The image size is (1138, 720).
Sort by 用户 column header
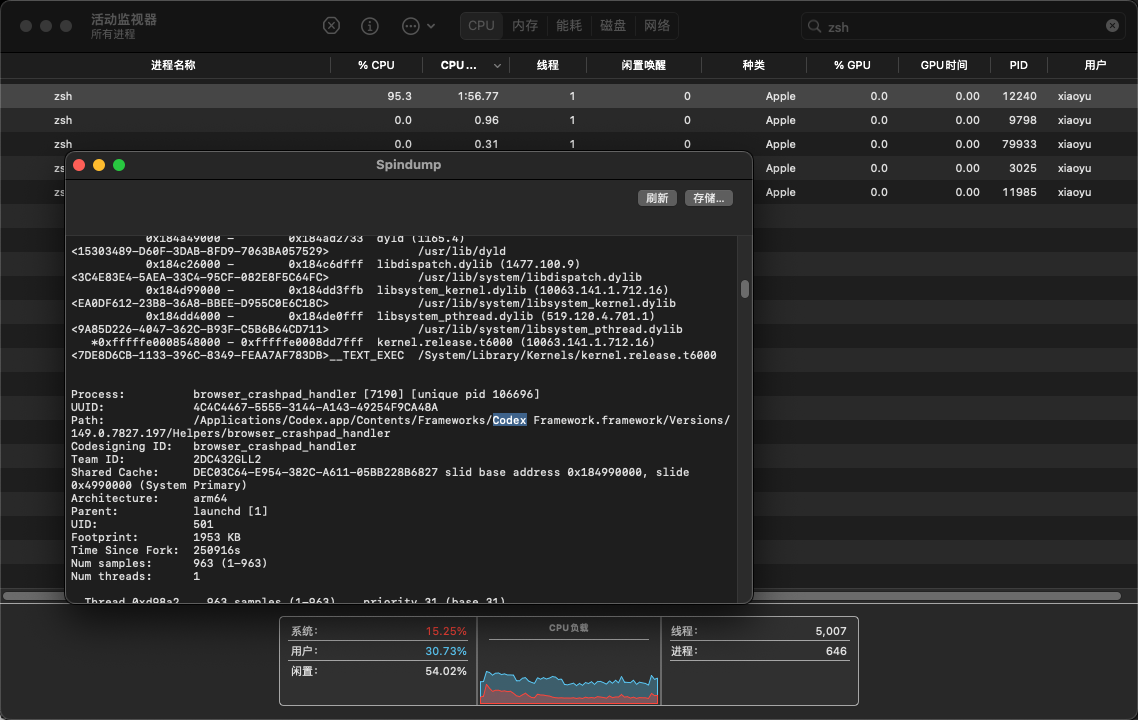[1094, 65]
